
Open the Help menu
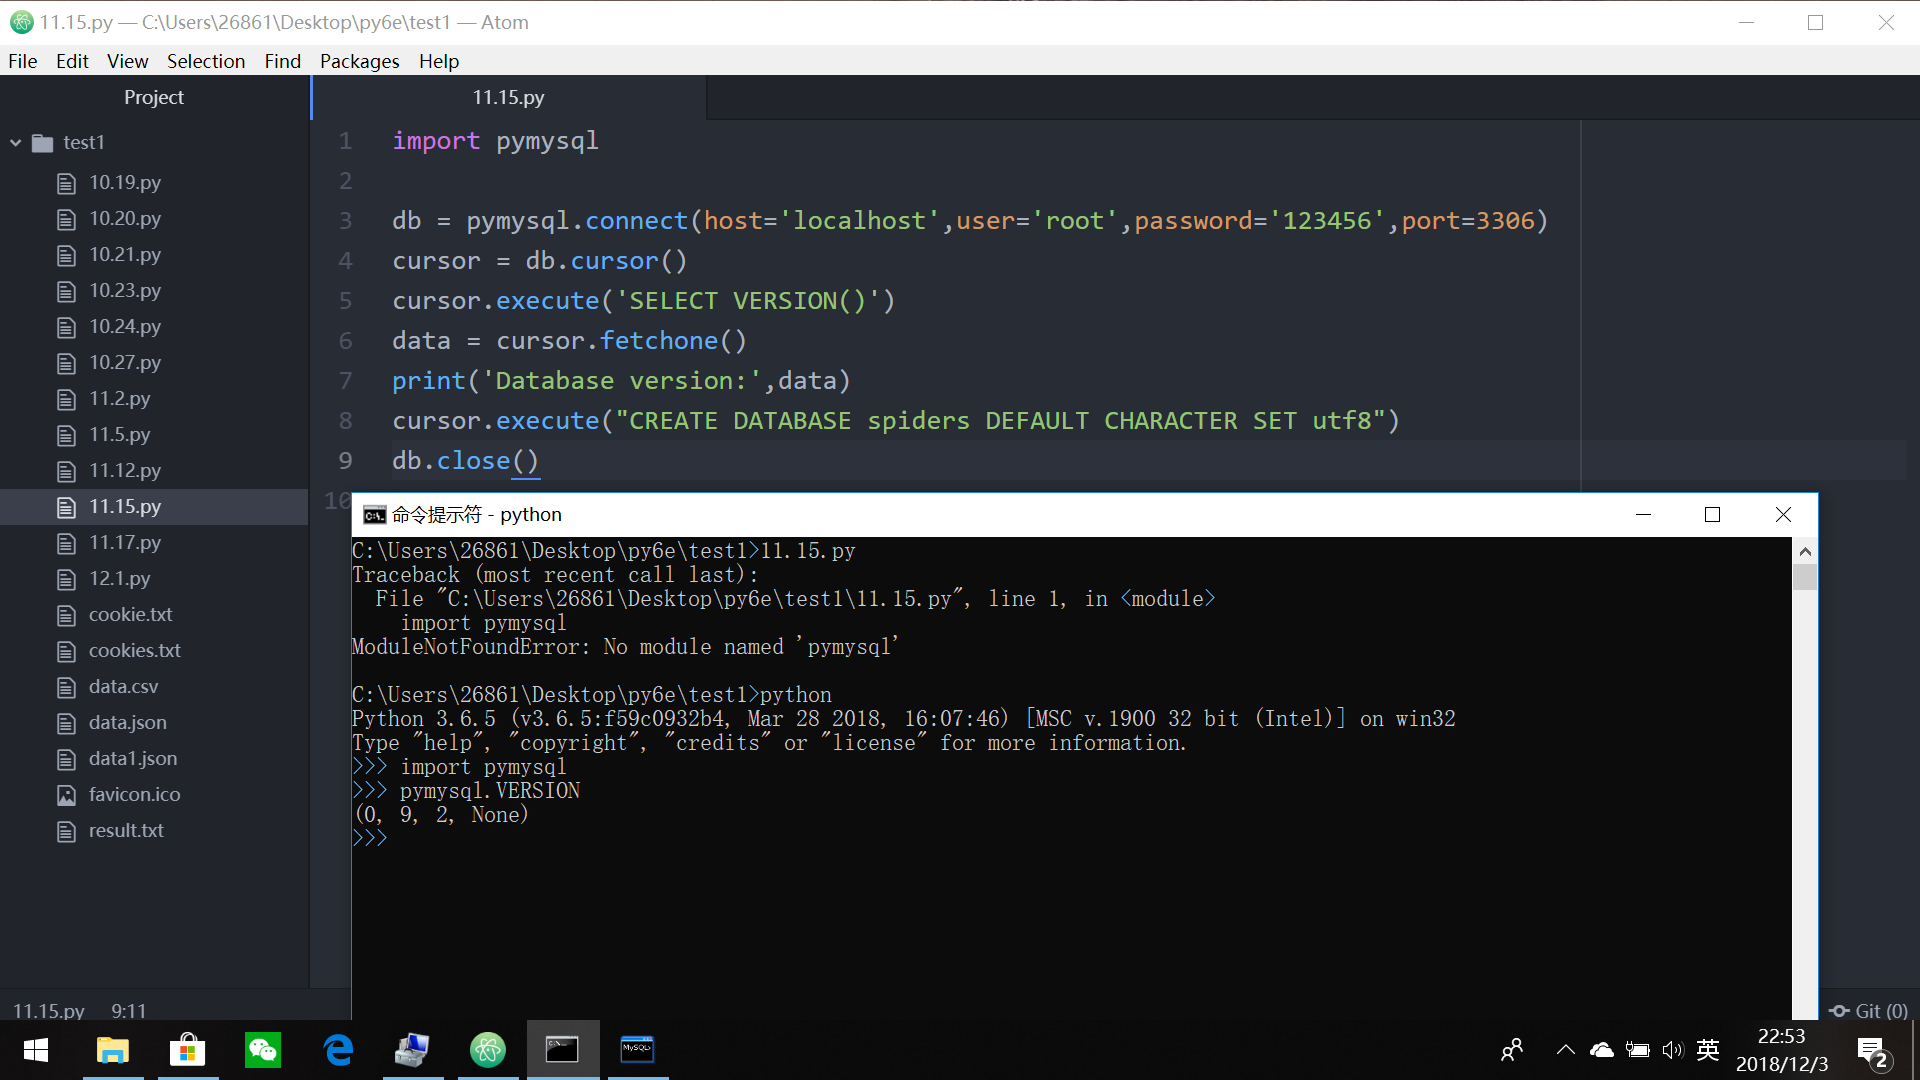439,61
